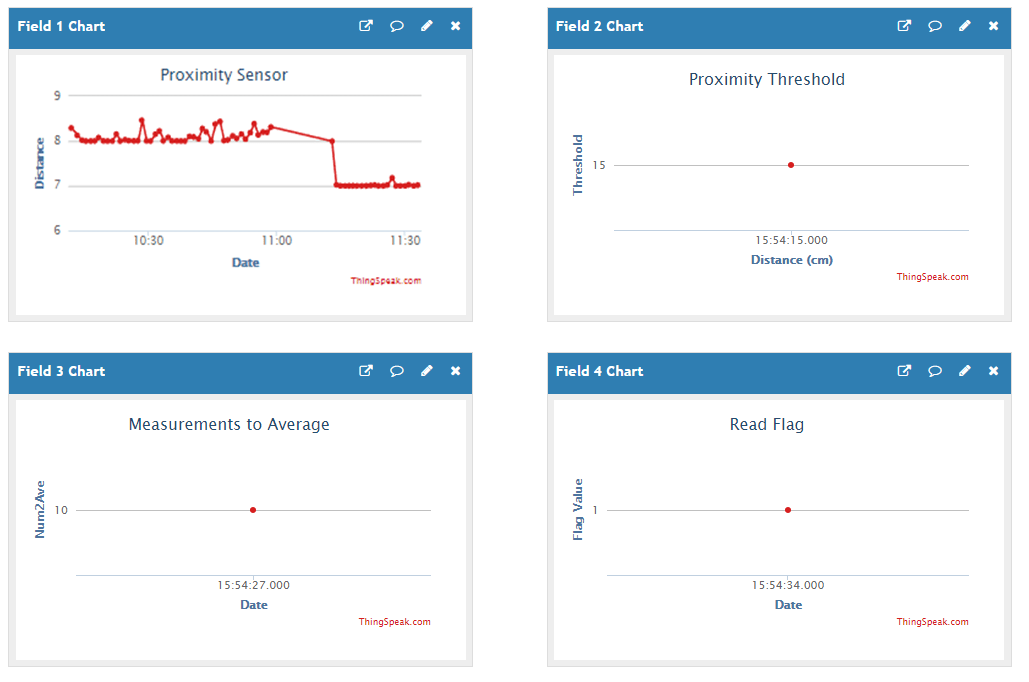Open Field 4 Chart in new window
1029x682 pixels.
(904, 371)
